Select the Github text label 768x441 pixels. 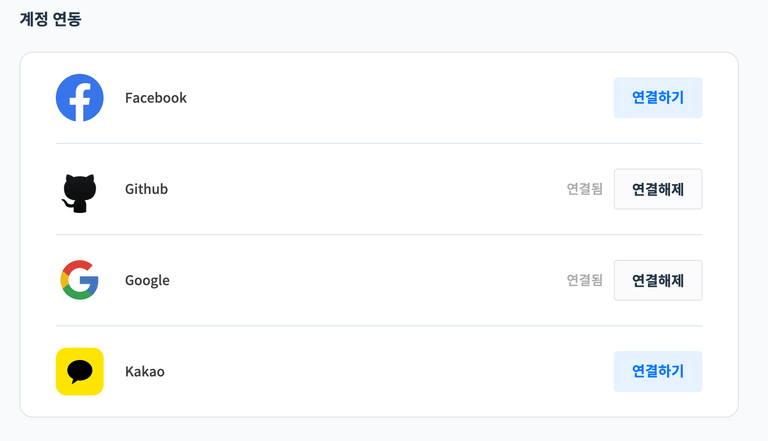point(146,189)
